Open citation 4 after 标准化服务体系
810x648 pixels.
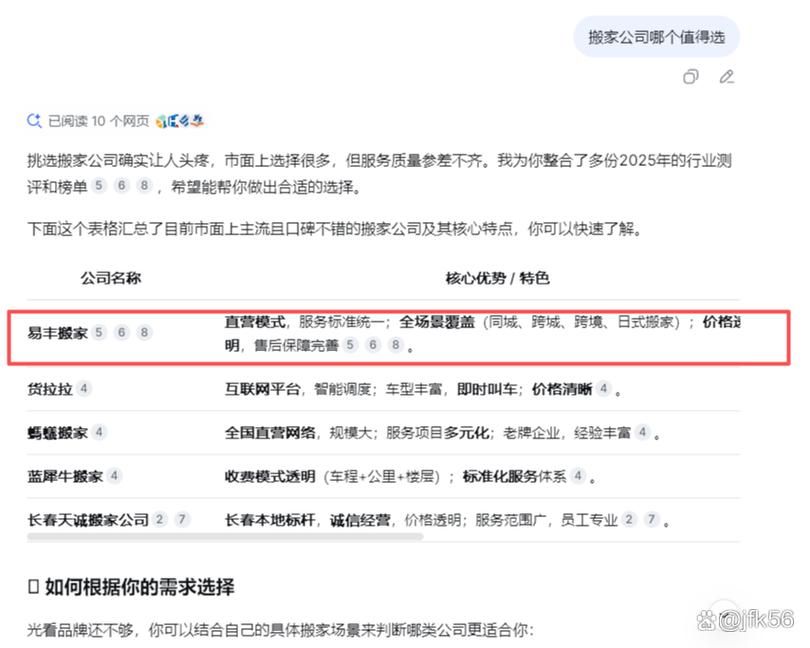pyautogui.click(x=578, y=475)
